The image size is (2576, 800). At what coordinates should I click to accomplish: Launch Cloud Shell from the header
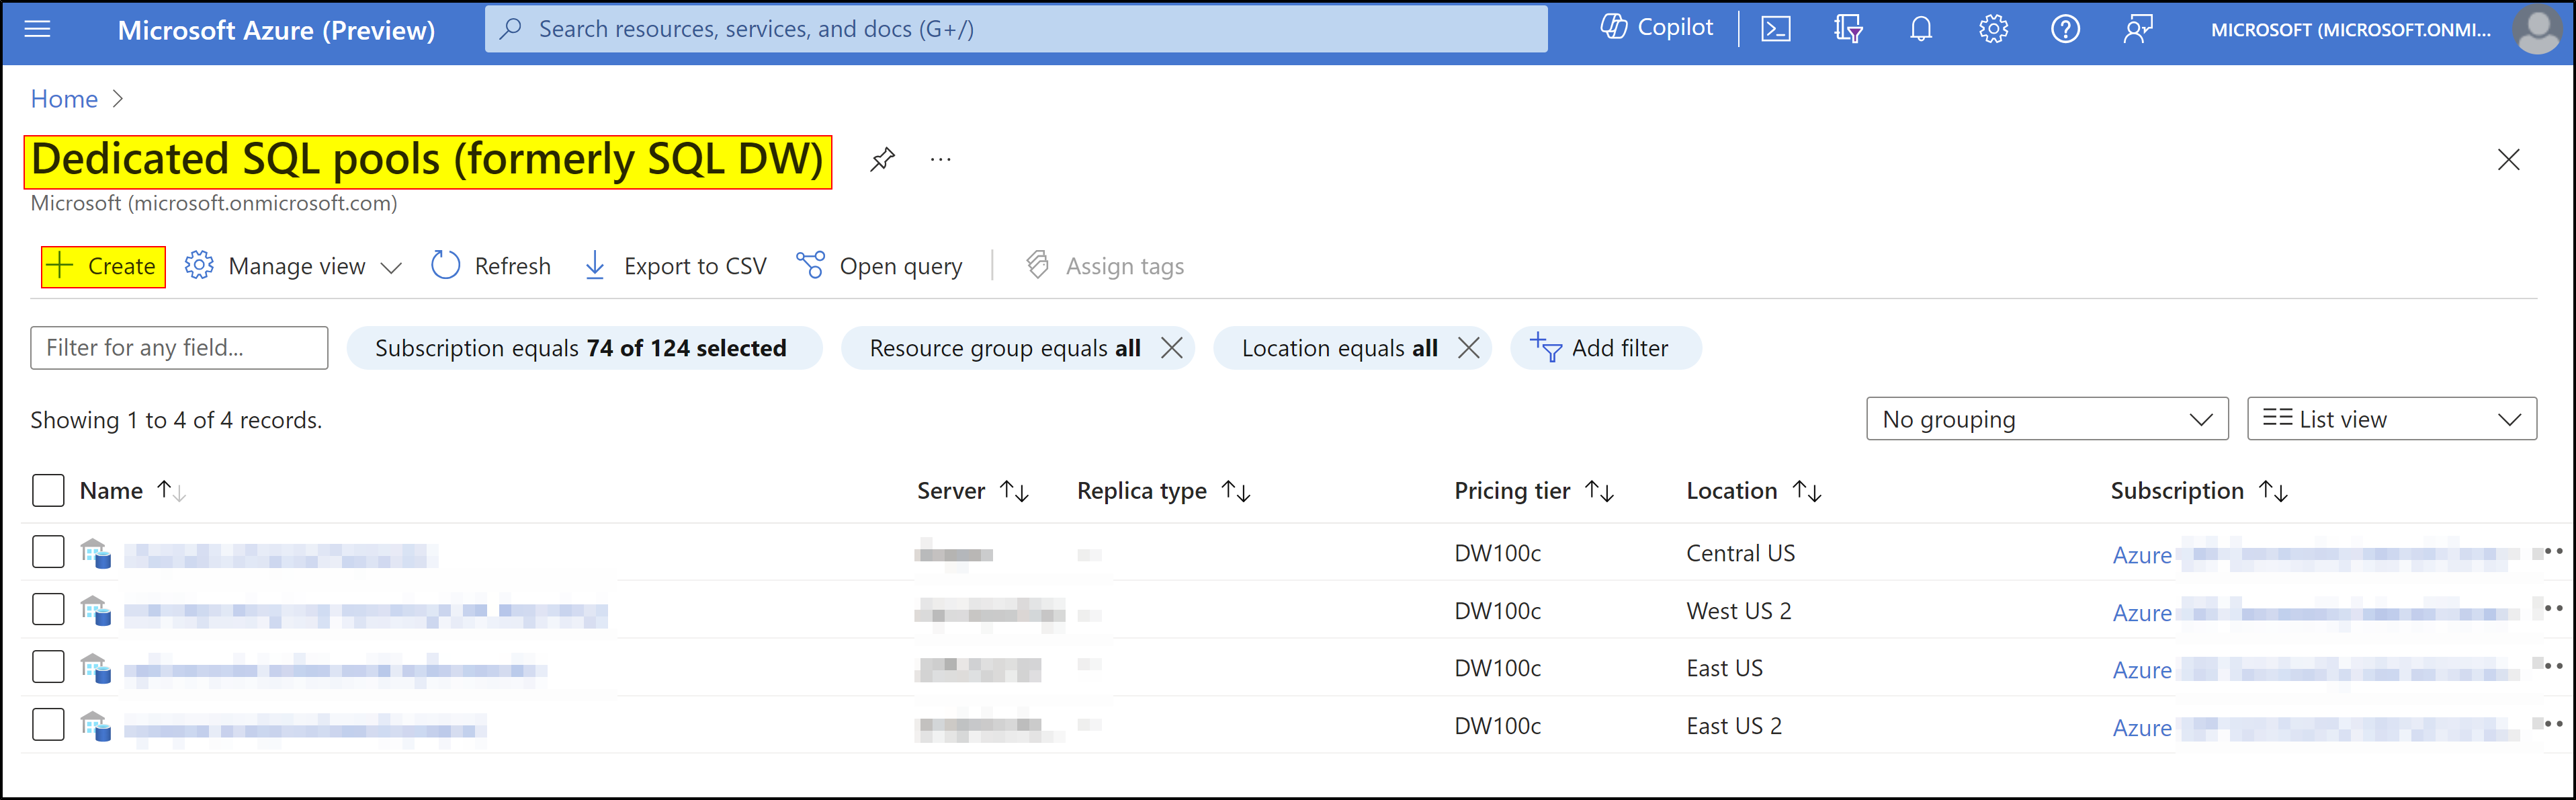[1776, 29]
